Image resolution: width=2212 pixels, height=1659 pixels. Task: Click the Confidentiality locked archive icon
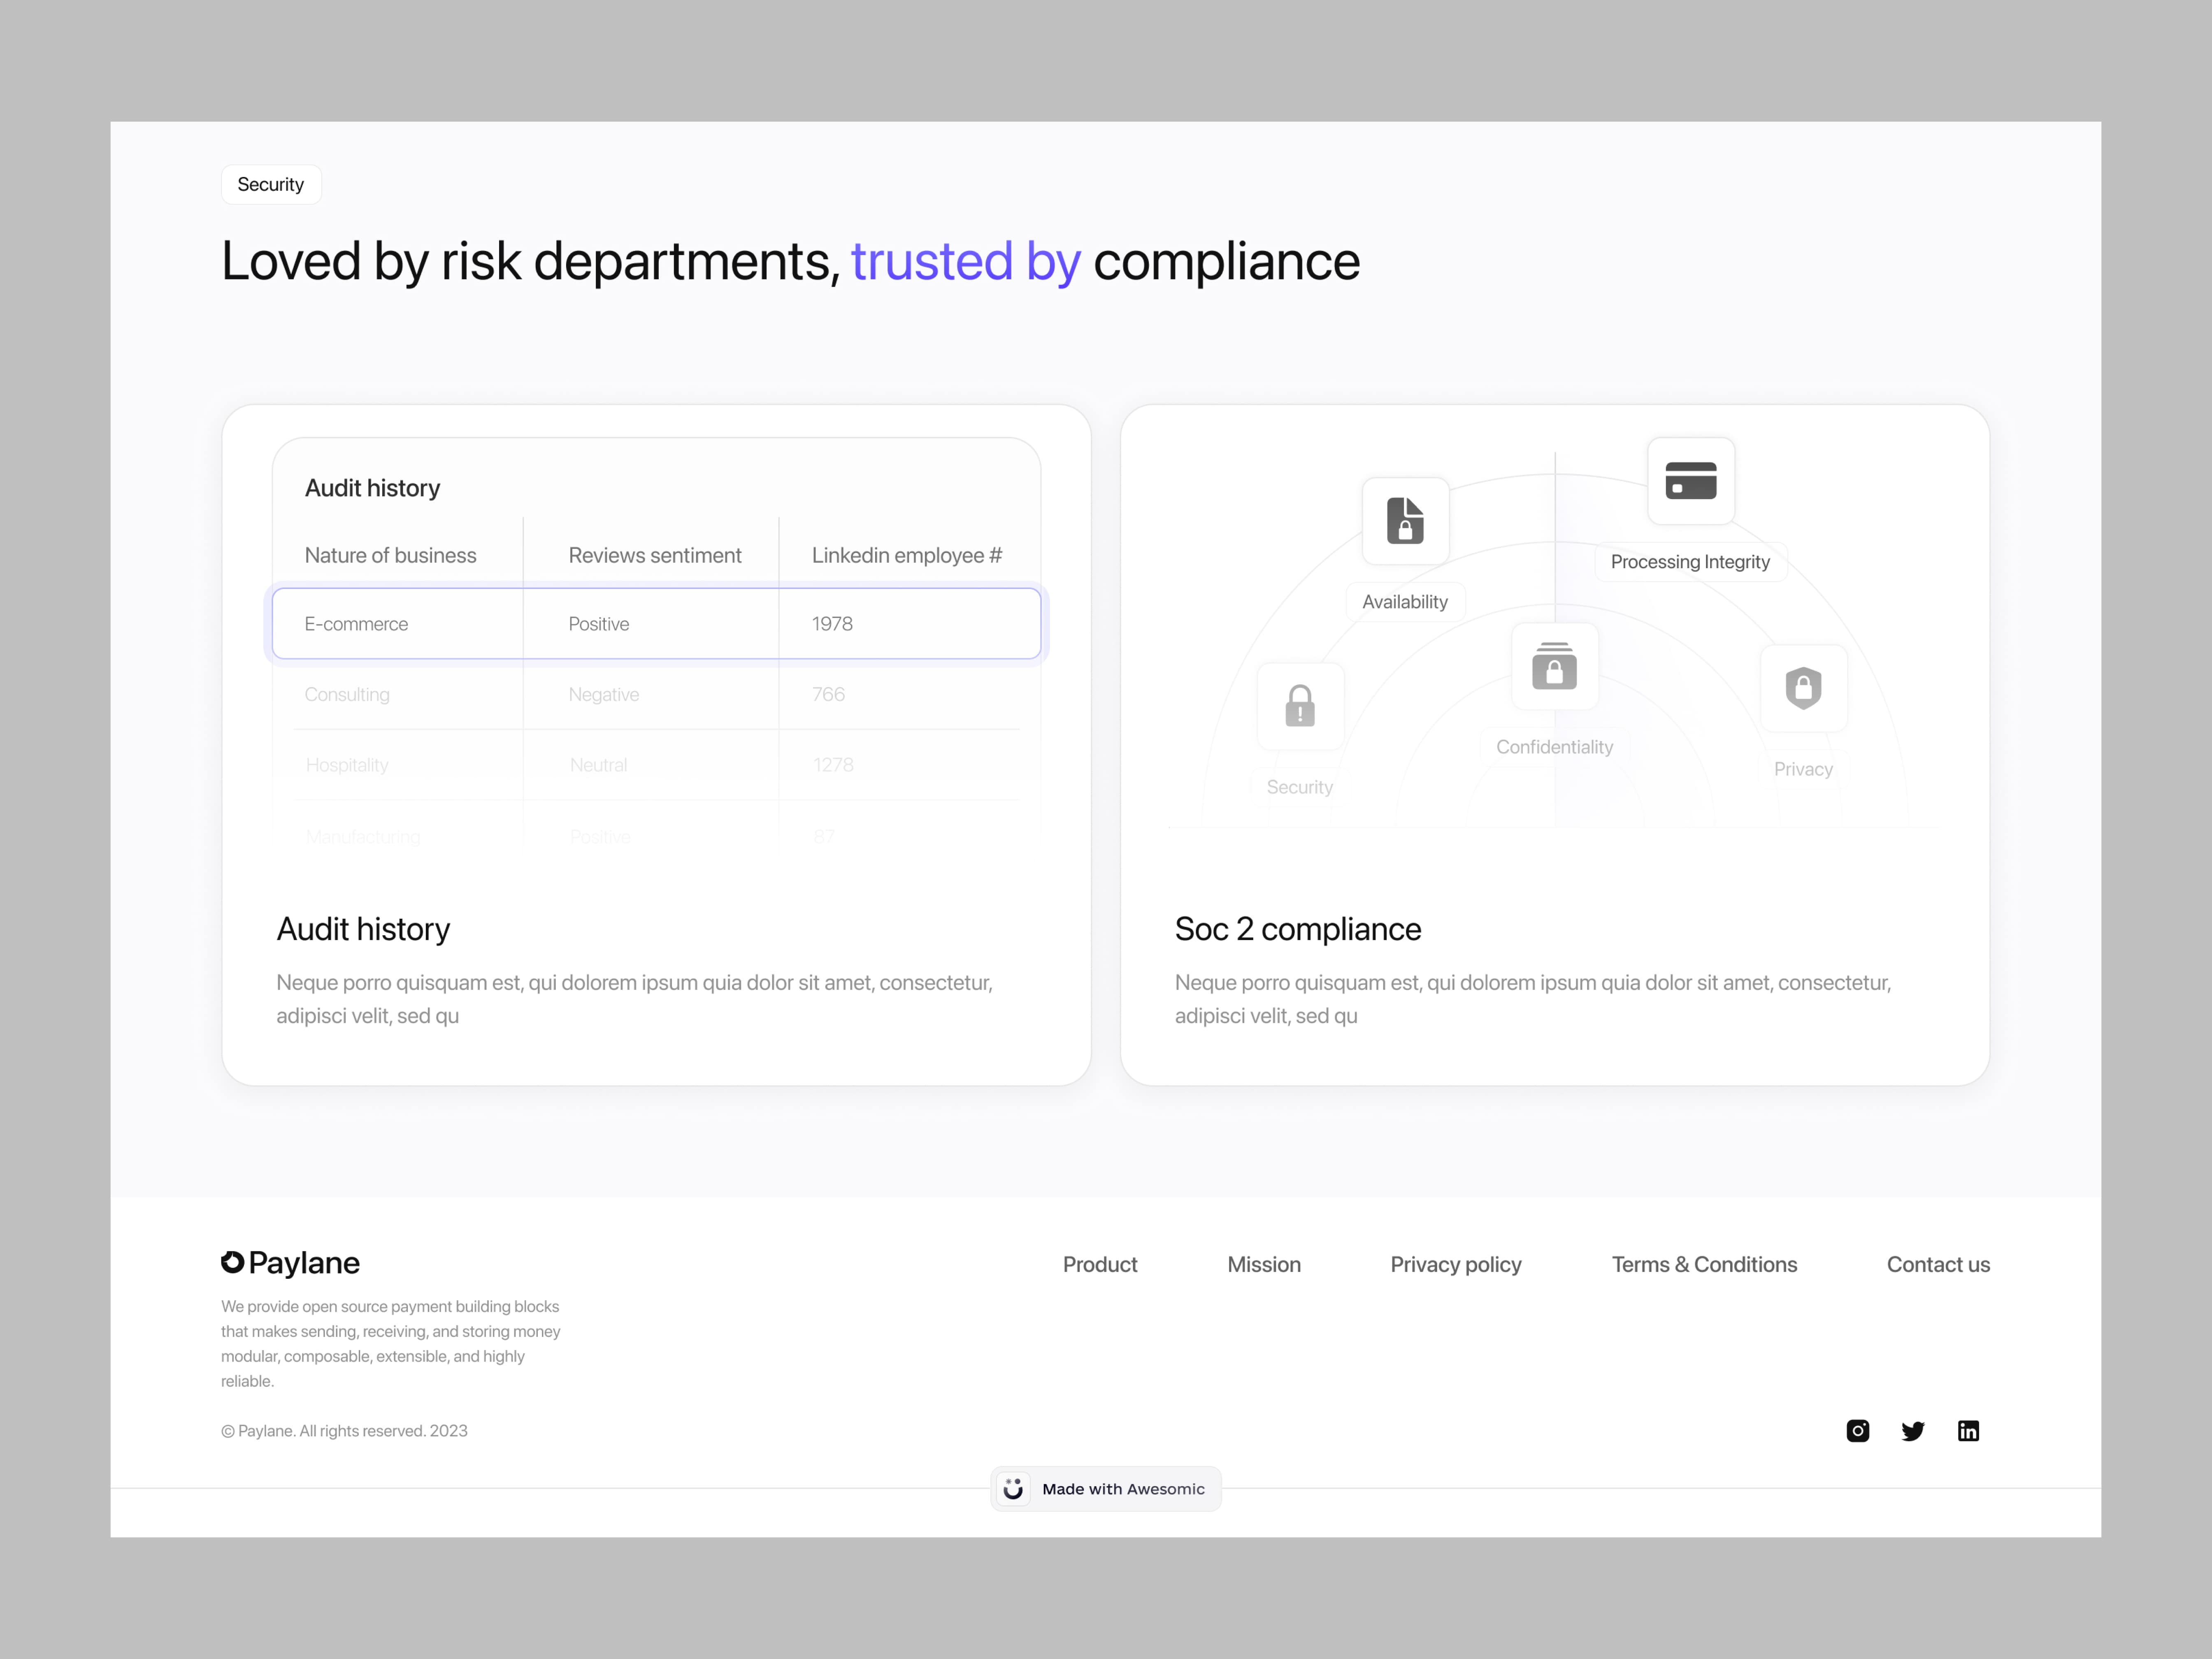(1555, 666)
